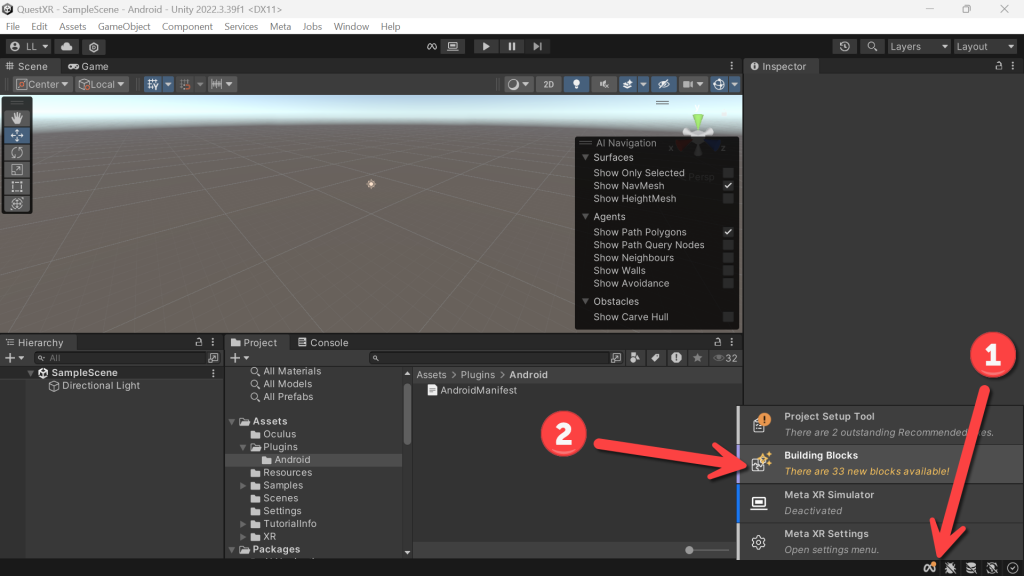
Task: Enable Show Path Query Nodes checkbox
Action: click(728, 245)
